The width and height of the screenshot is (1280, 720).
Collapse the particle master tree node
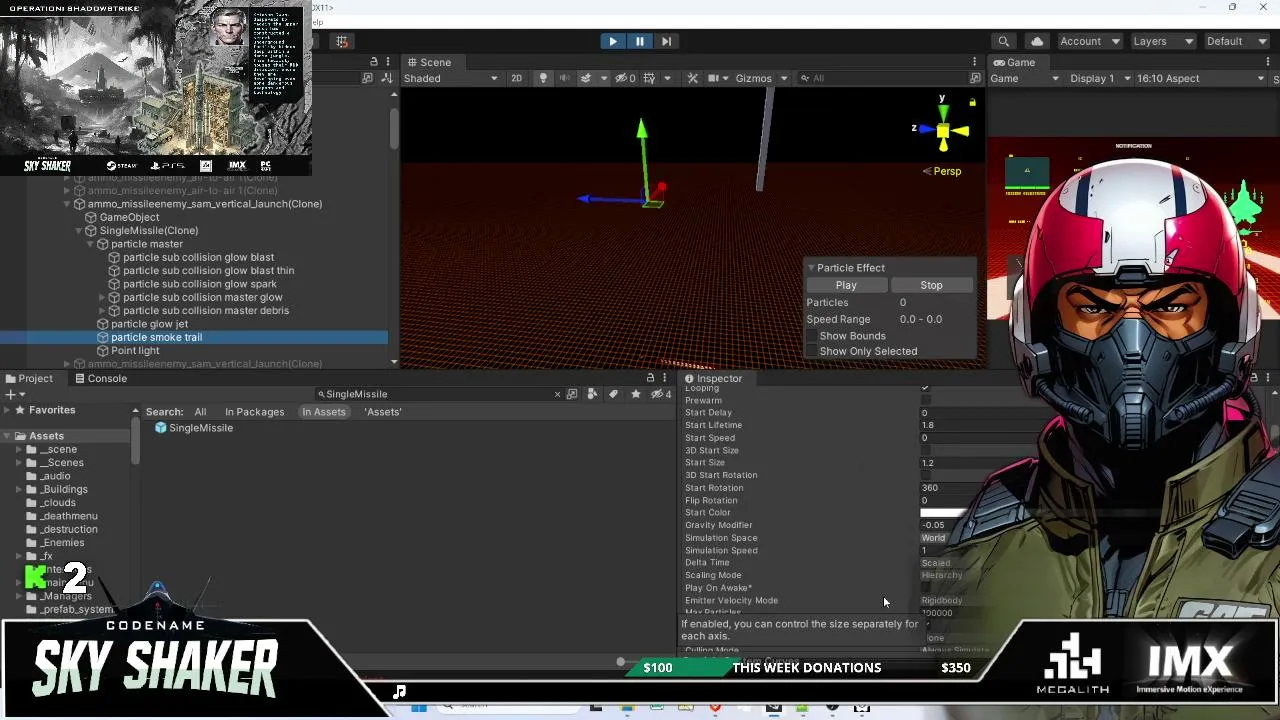click(x=90, y=244)
